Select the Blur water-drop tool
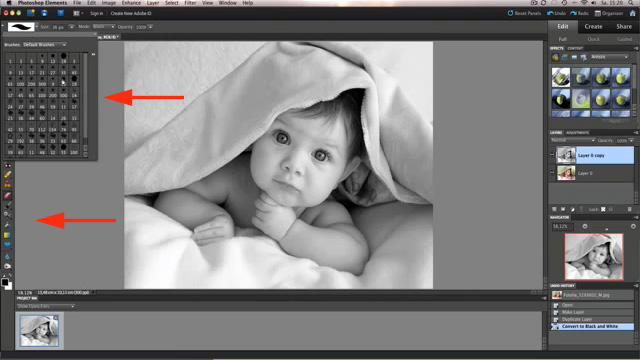This screenshot has height=360, width=640. (7, 257)
